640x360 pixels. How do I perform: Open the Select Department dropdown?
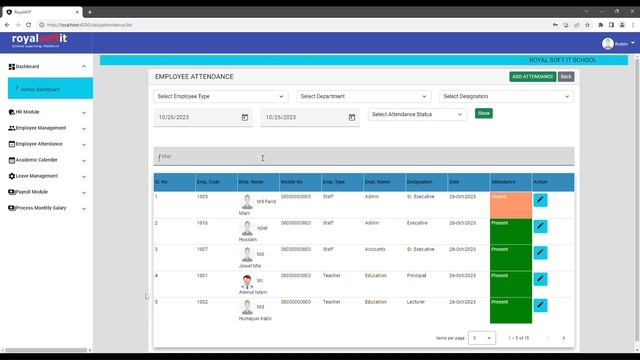pos(363,96)
